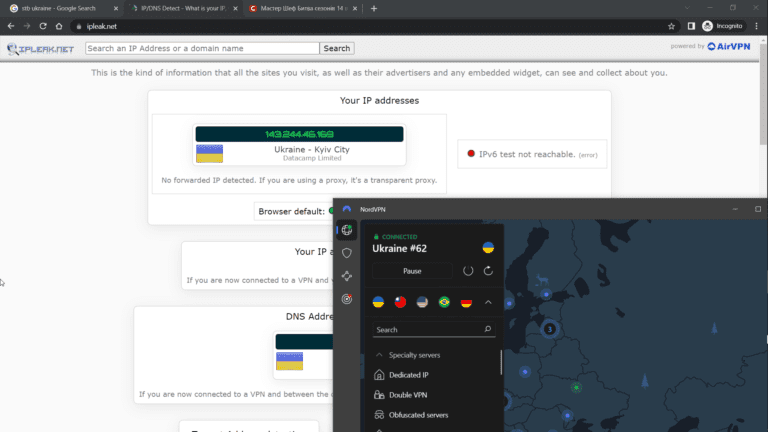Collapse the recent servers flag row
Screen dimensions: 768x432
(x=488, y=302)
